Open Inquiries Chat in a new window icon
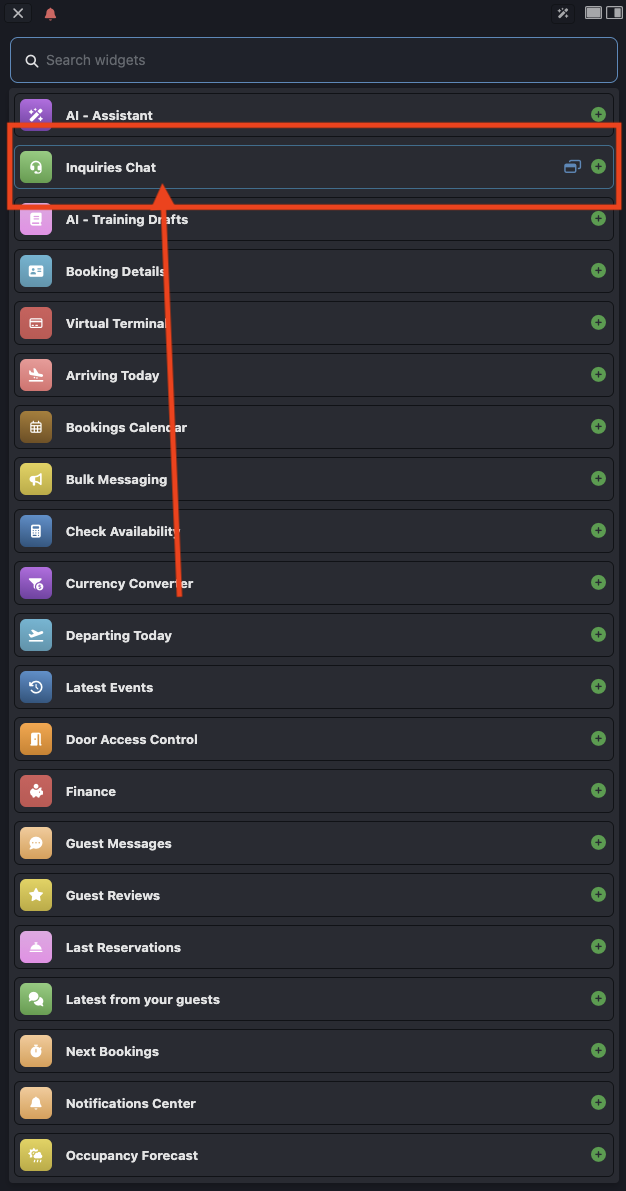Viewport: 626px width, 1191px height. (x=572, y=166)
